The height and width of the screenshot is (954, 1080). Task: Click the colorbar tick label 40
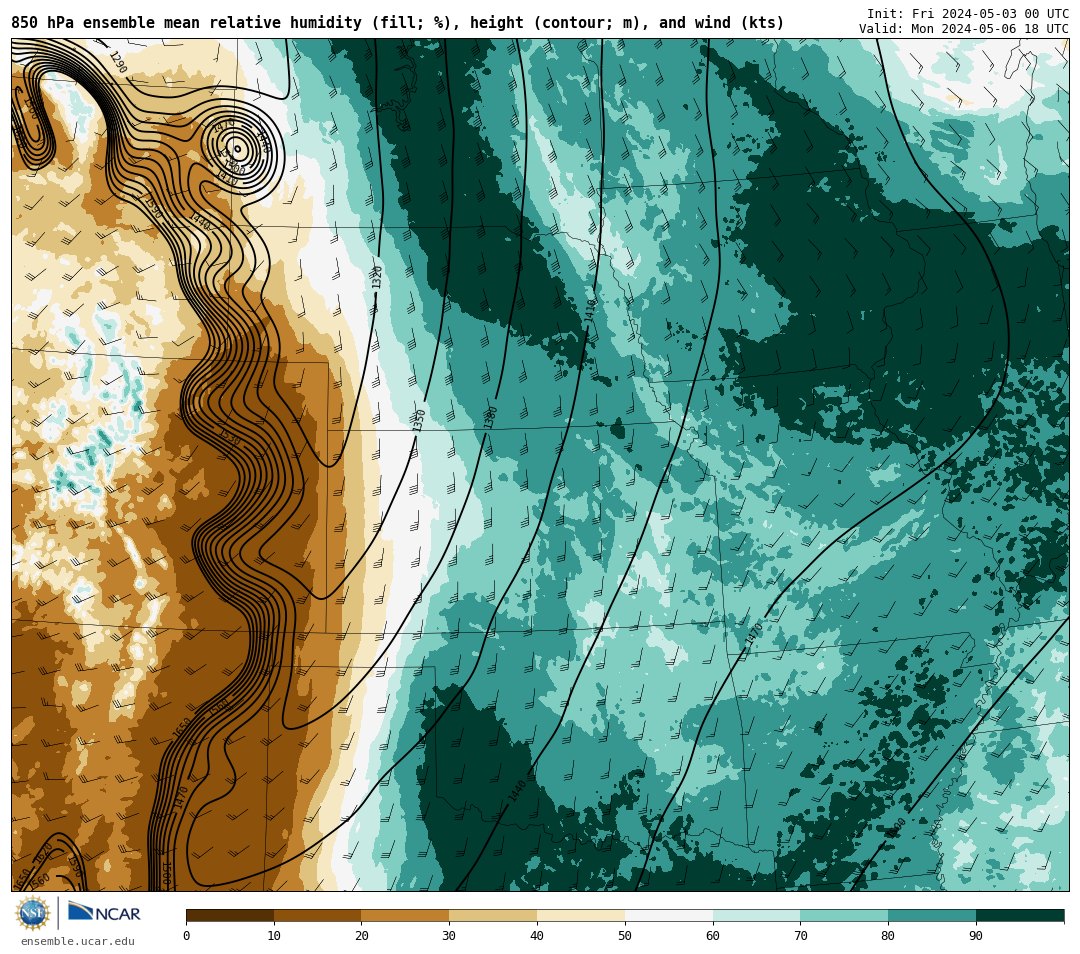pyautogui.click(x=537, y=936)
